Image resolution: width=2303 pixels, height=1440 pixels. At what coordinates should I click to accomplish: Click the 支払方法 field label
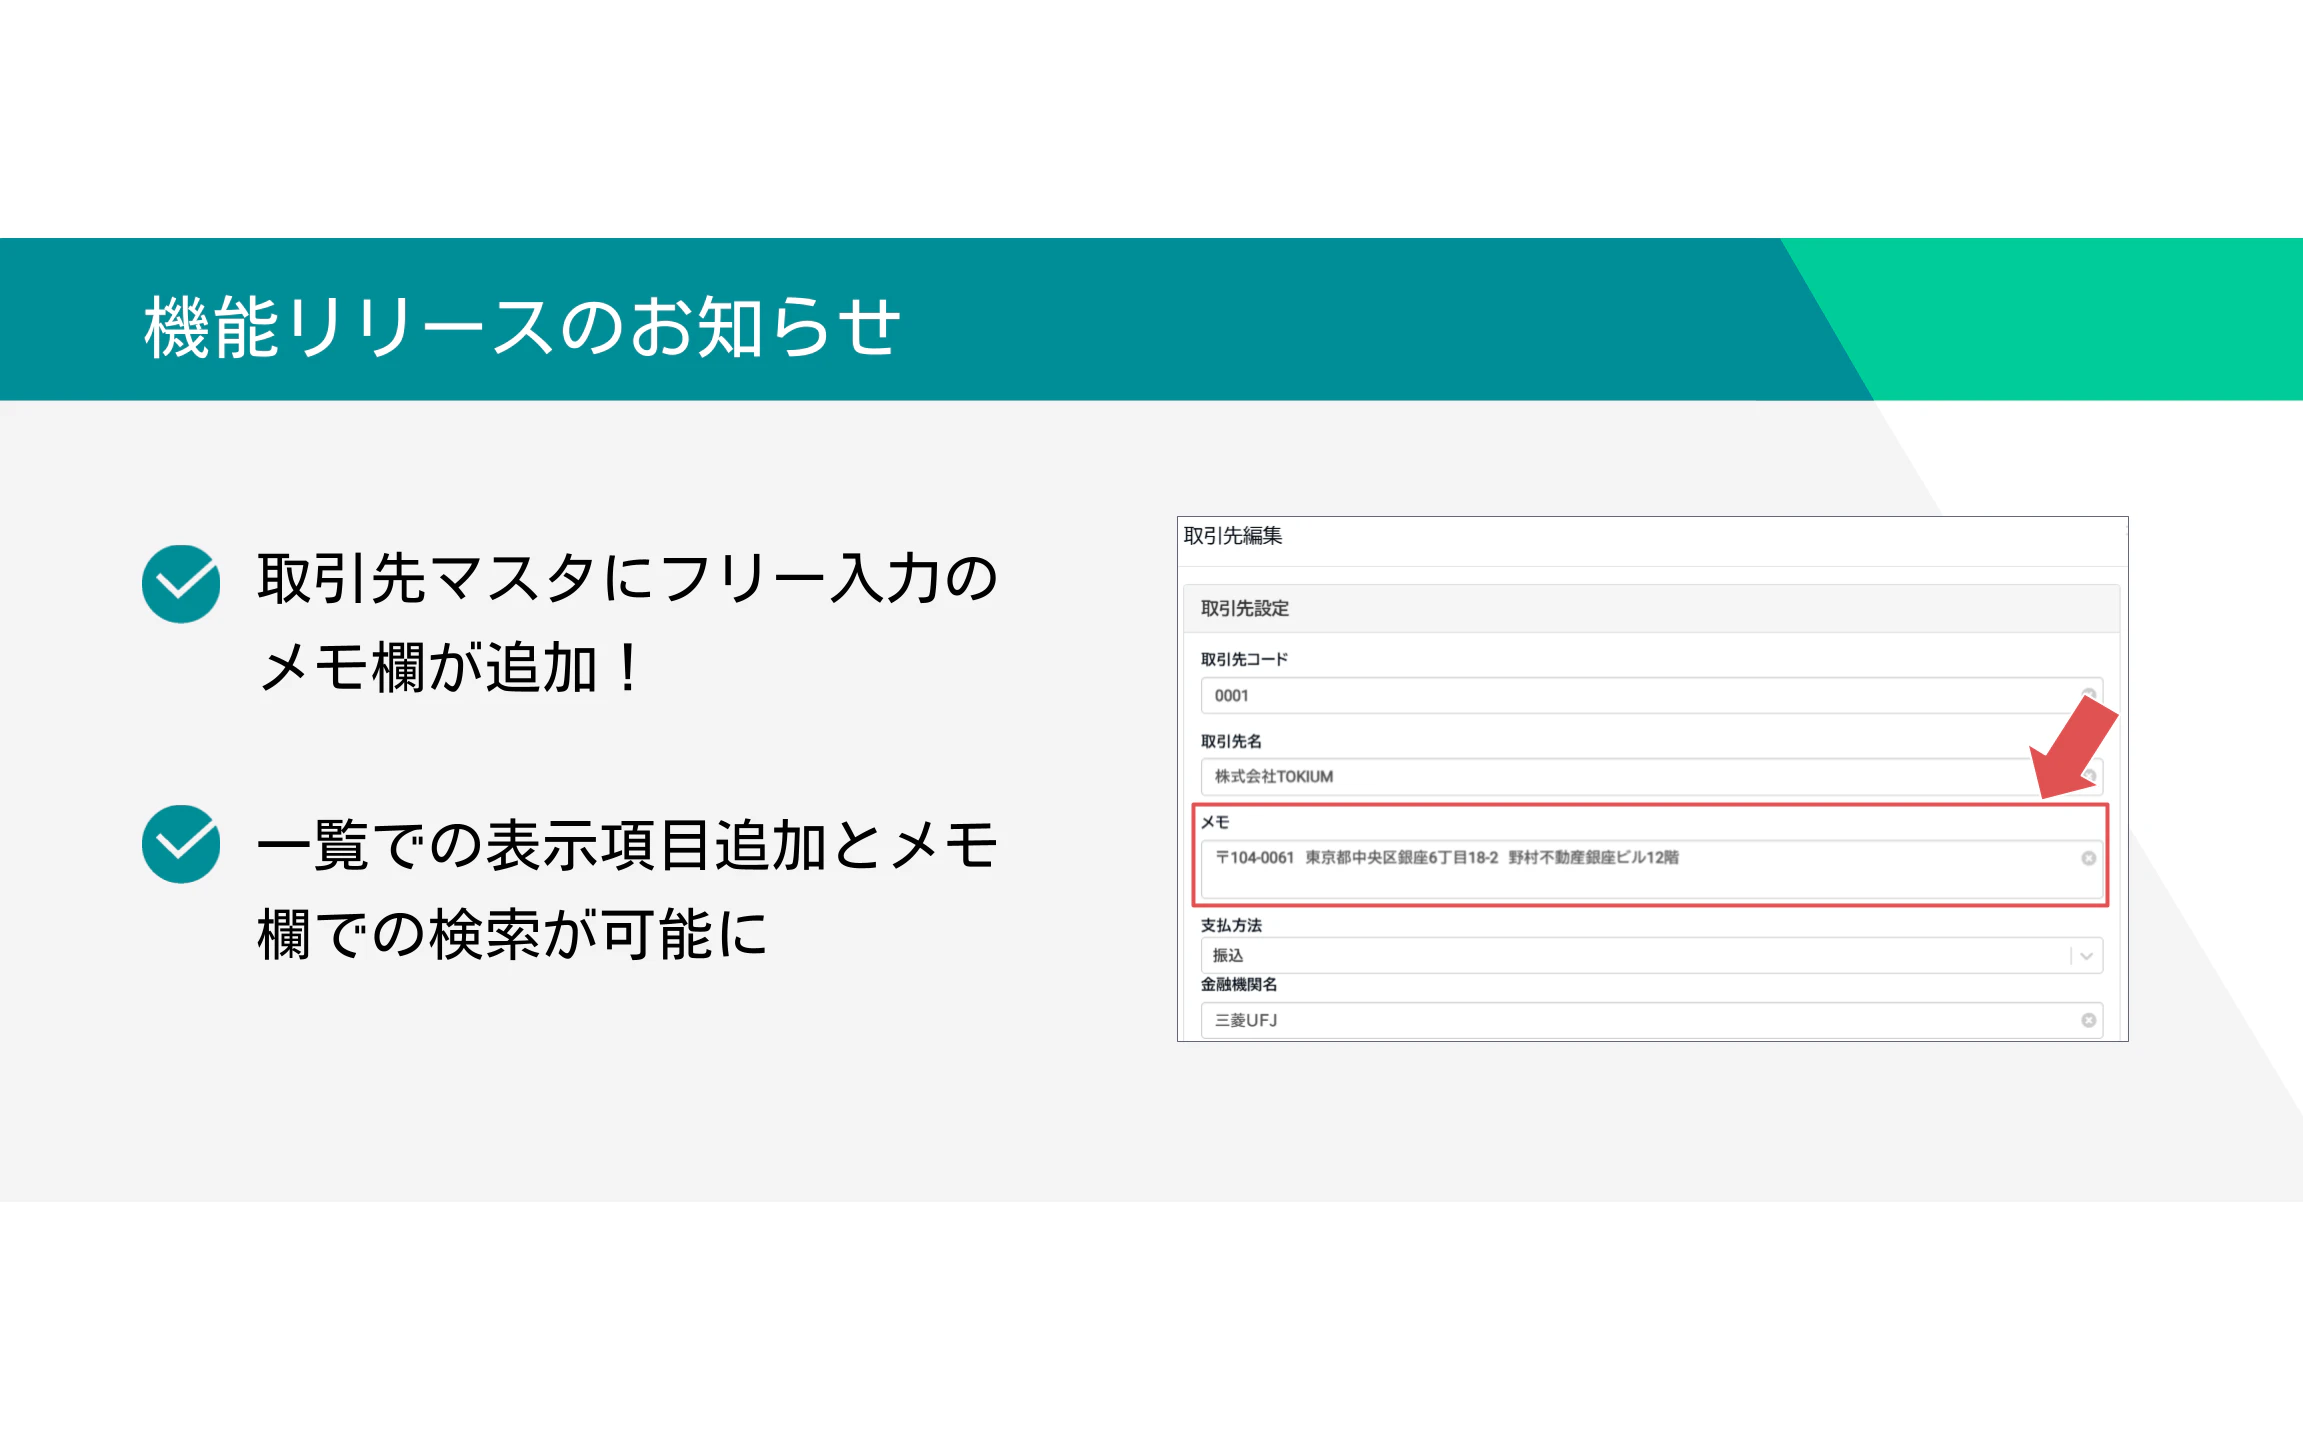point(1231,925)
